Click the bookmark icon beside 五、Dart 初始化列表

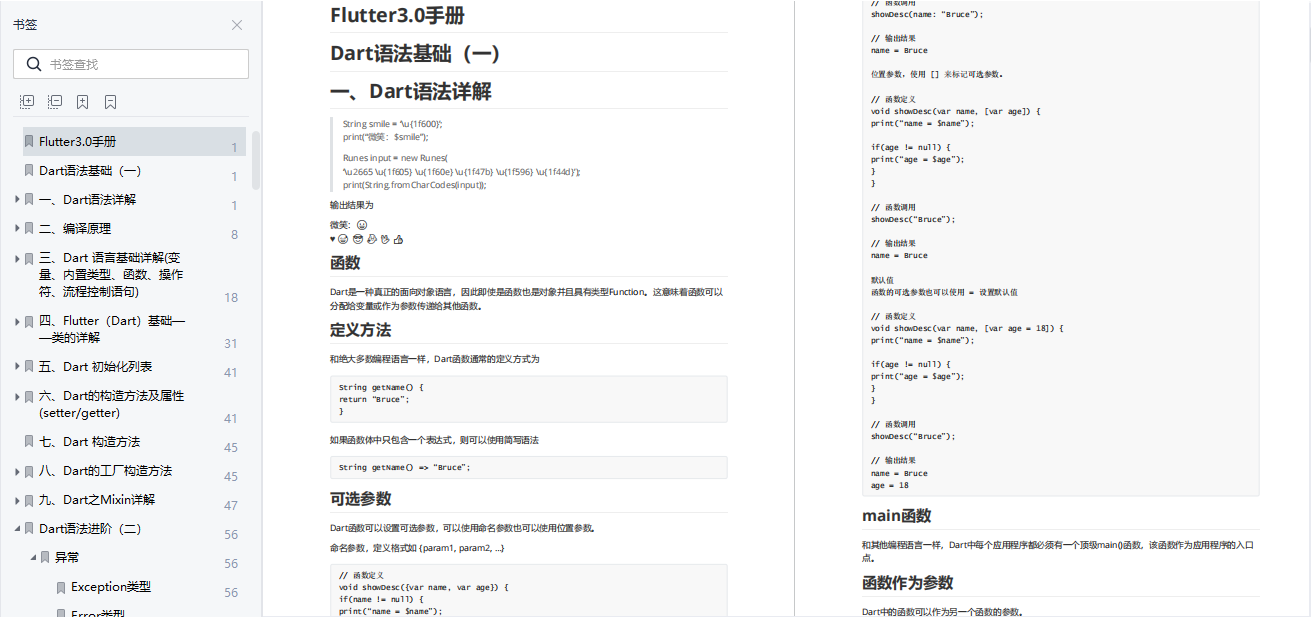click(30, 367)
